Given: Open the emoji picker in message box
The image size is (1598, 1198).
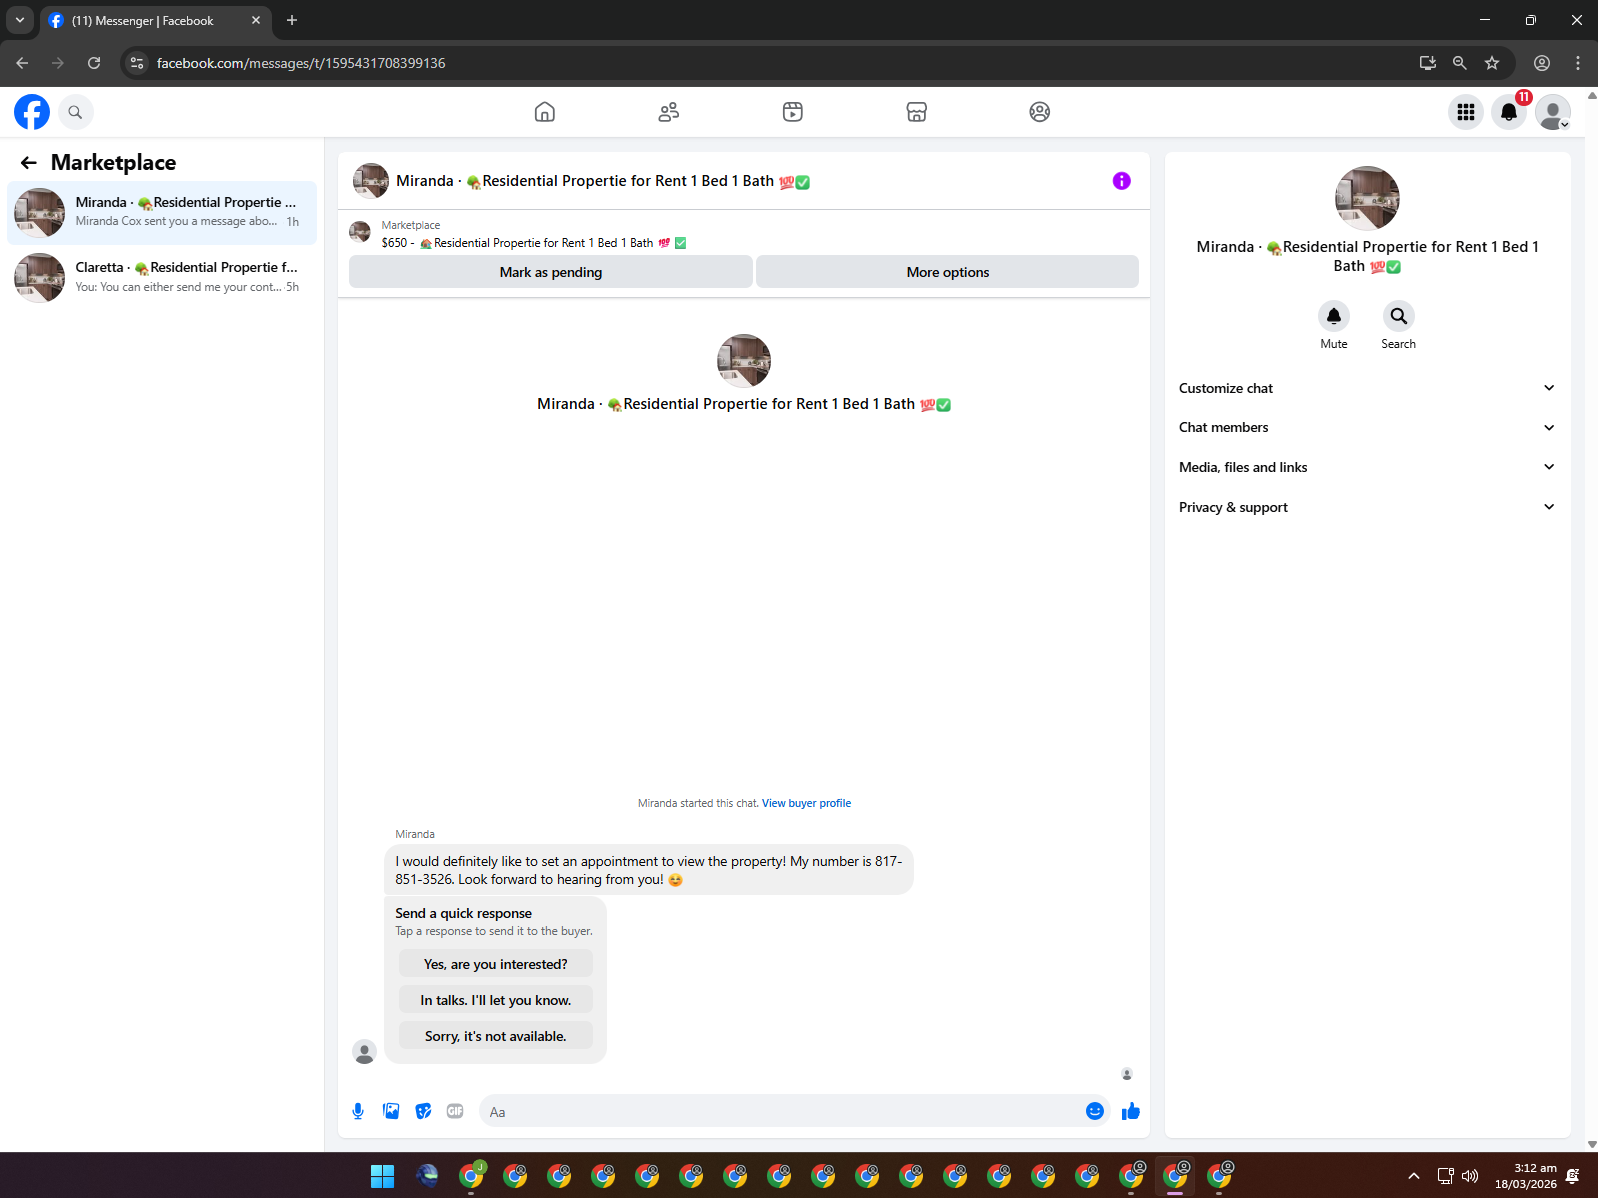Looking at the screenshot, I should pyautogui.click(x=1095, y=1111).
